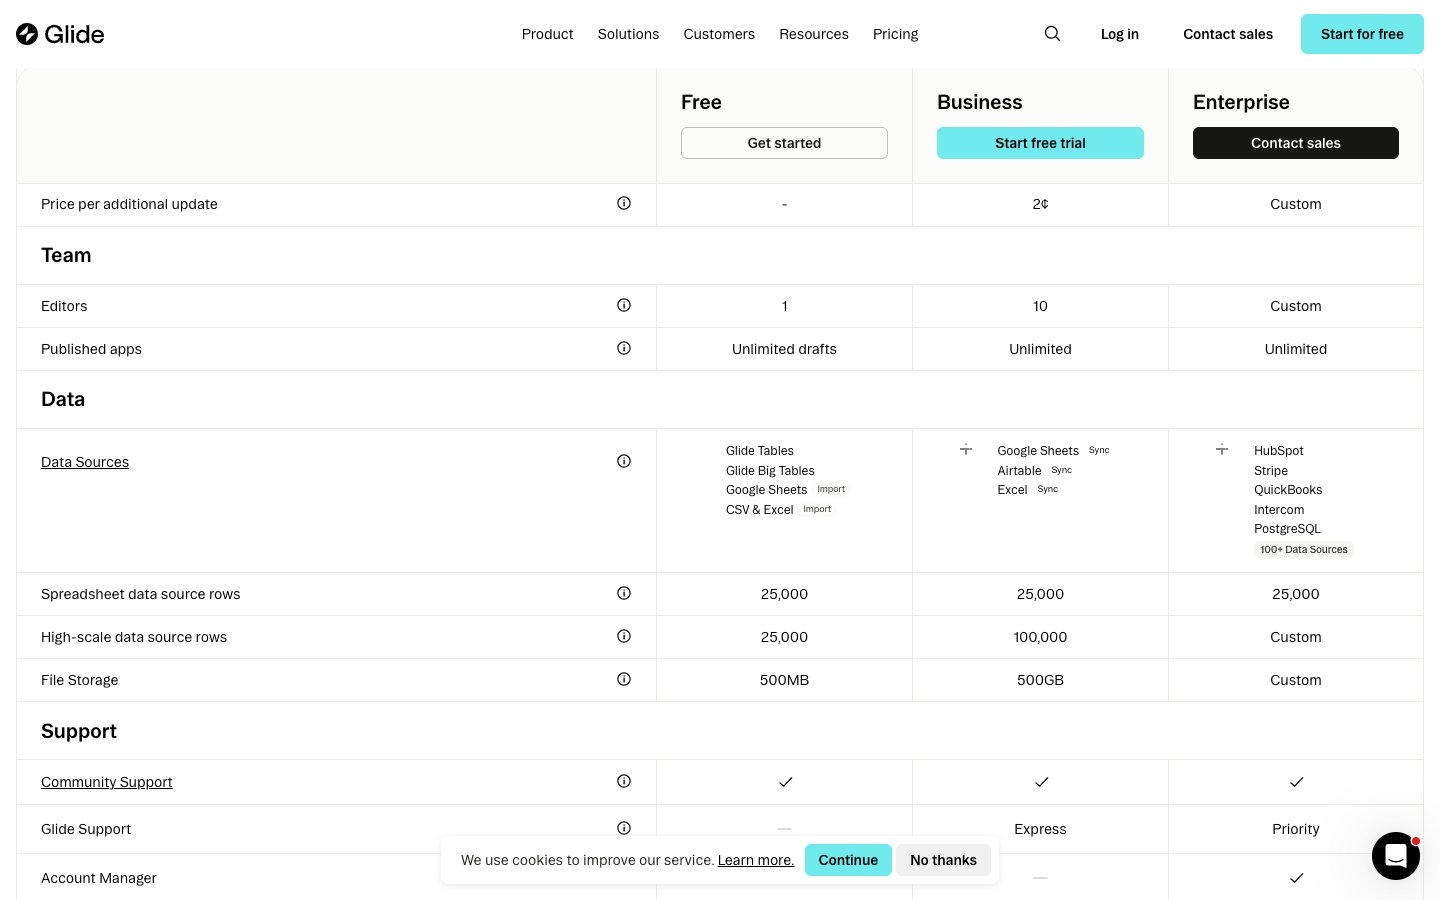Show info for Price per additional update
Screen dimensions: 1440x900
coord(624,204)
